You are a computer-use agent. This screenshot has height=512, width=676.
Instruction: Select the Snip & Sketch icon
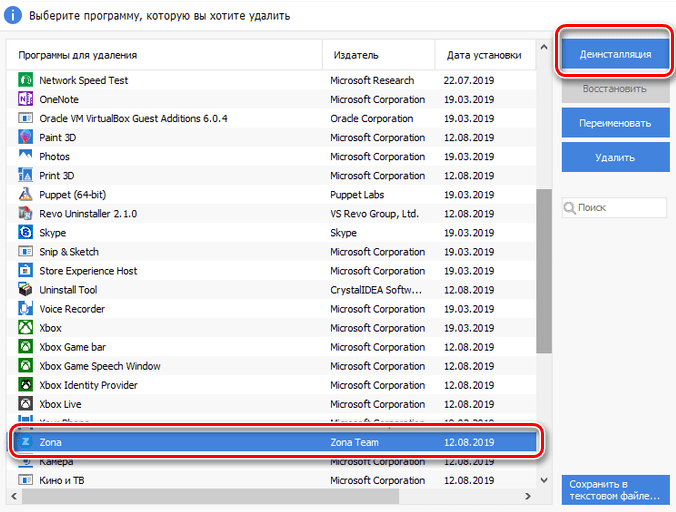25,251
